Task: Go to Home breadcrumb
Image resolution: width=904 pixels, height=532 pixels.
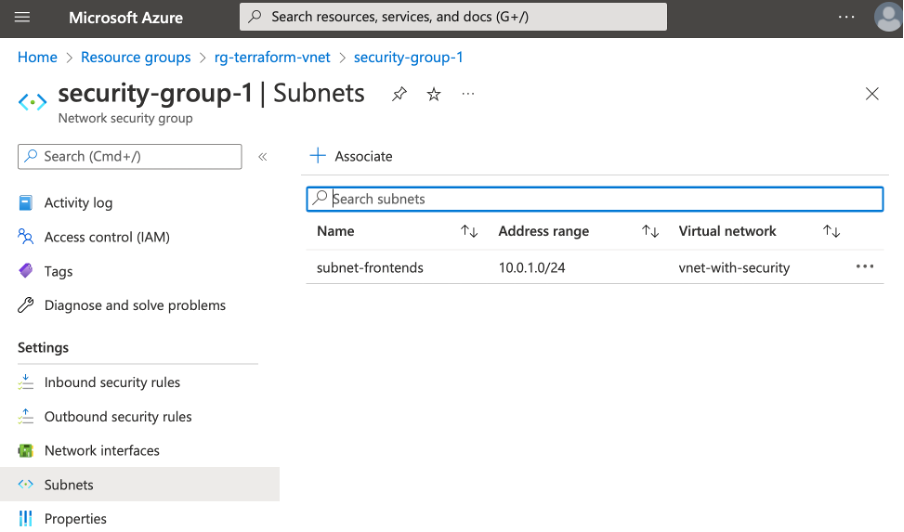Action: [37, 57]
